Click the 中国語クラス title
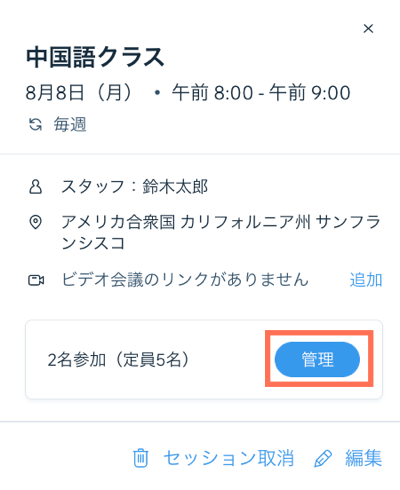The width and height of the screenshot is (400, 490). coord(95,57)
